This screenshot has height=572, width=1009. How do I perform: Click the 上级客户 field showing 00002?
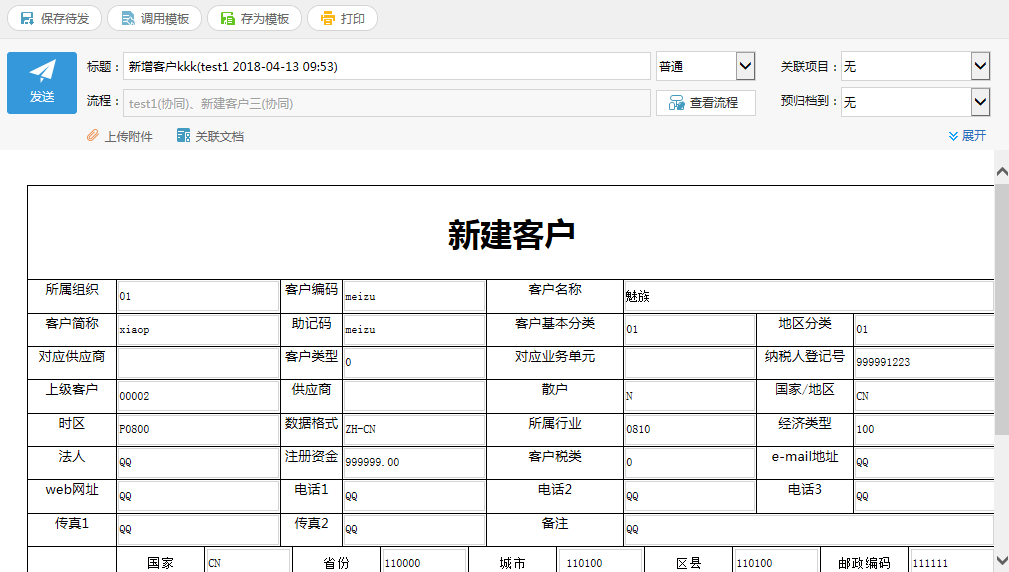pyautogui.click(x=197, y=396)
